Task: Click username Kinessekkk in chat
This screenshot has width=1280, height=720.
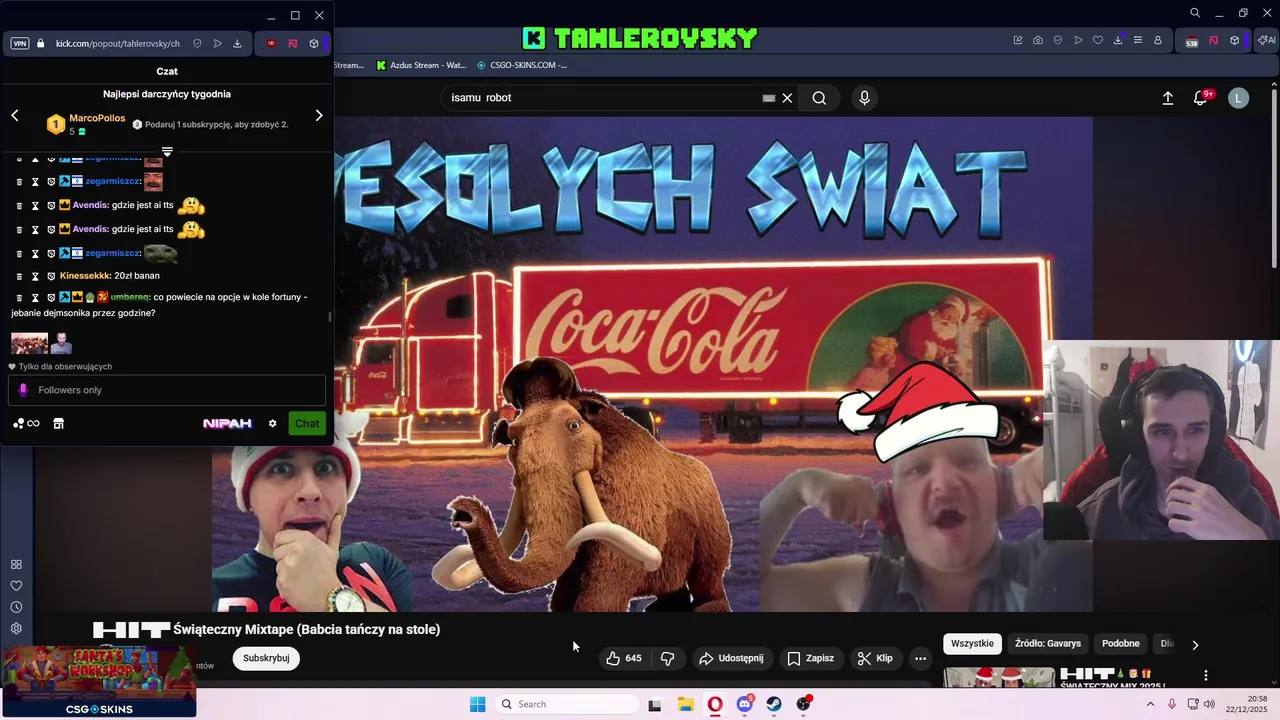Action: pos(85,276)
